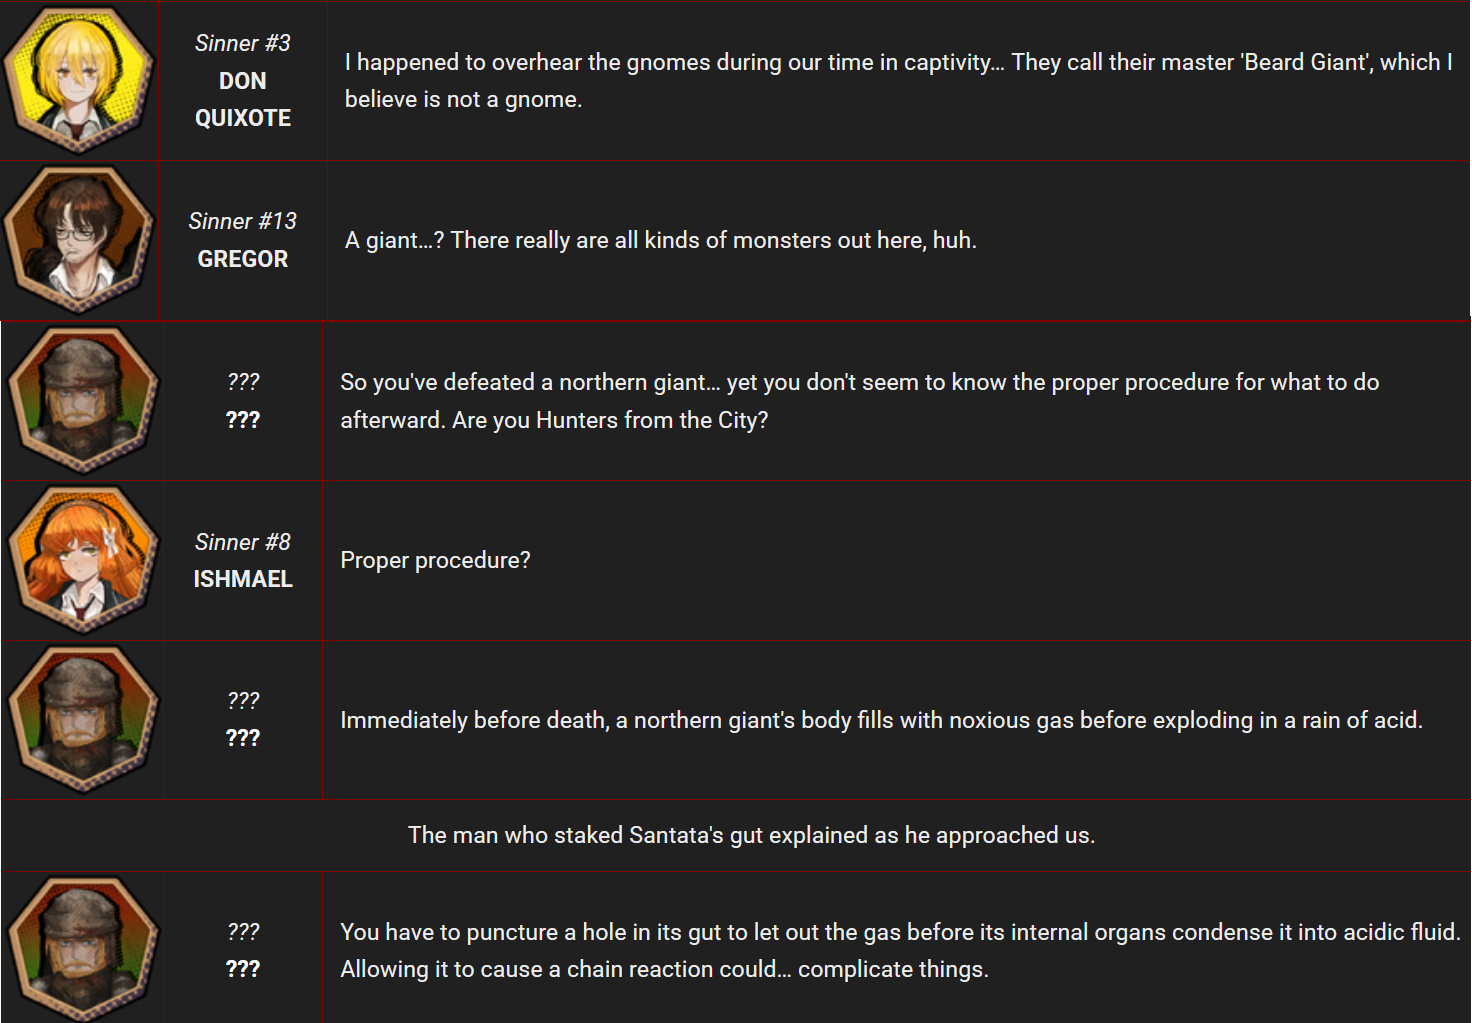Select the ISHMAEL name label

click(243, 579)
